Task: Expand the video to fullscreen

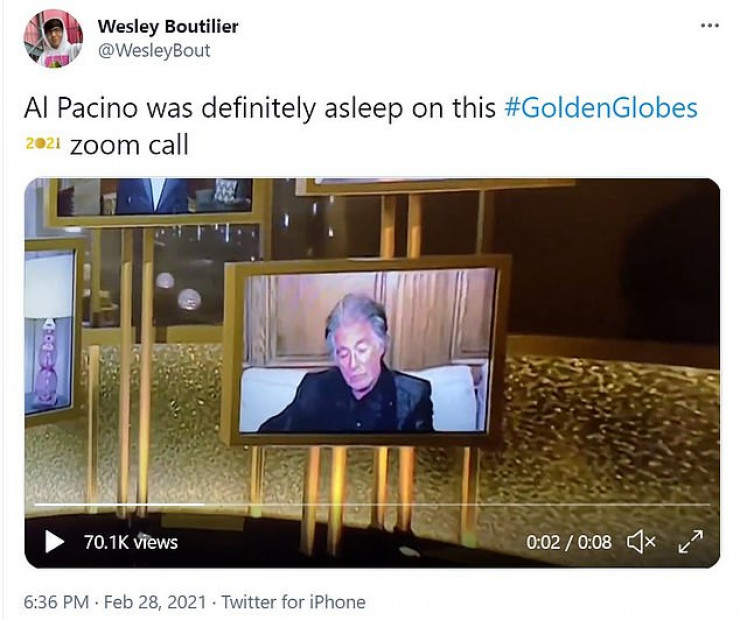Action: 690,542
